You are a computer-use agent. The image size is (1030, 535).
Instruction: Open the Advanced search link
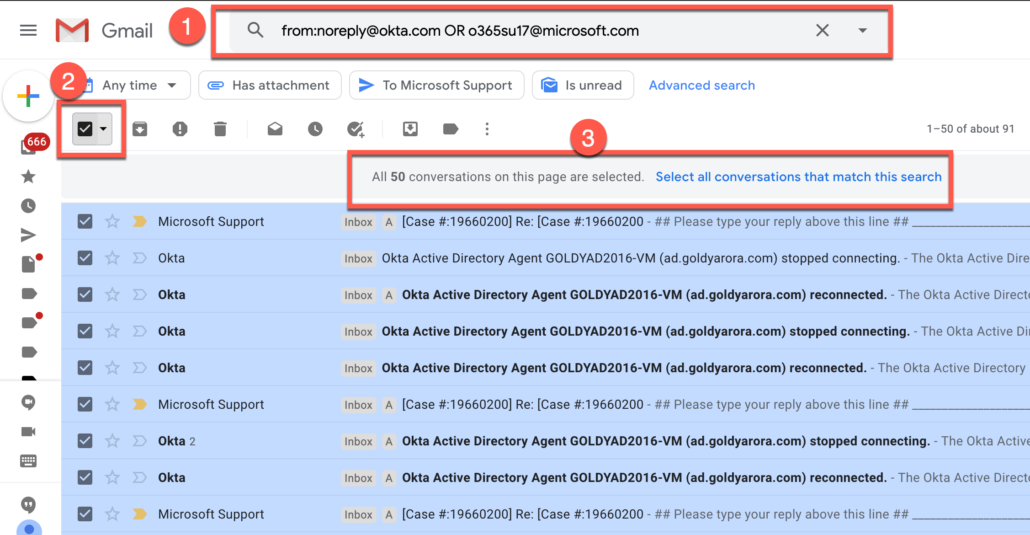[702, 85]
